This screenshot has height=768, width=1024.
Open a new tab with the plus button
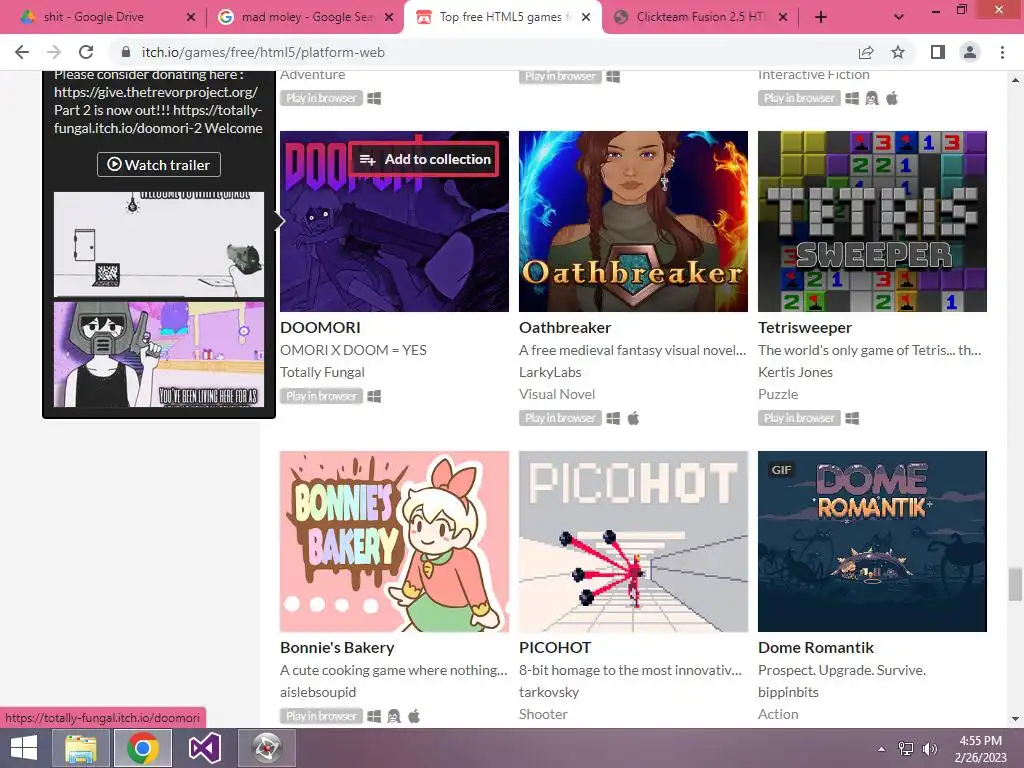point(821,18)
